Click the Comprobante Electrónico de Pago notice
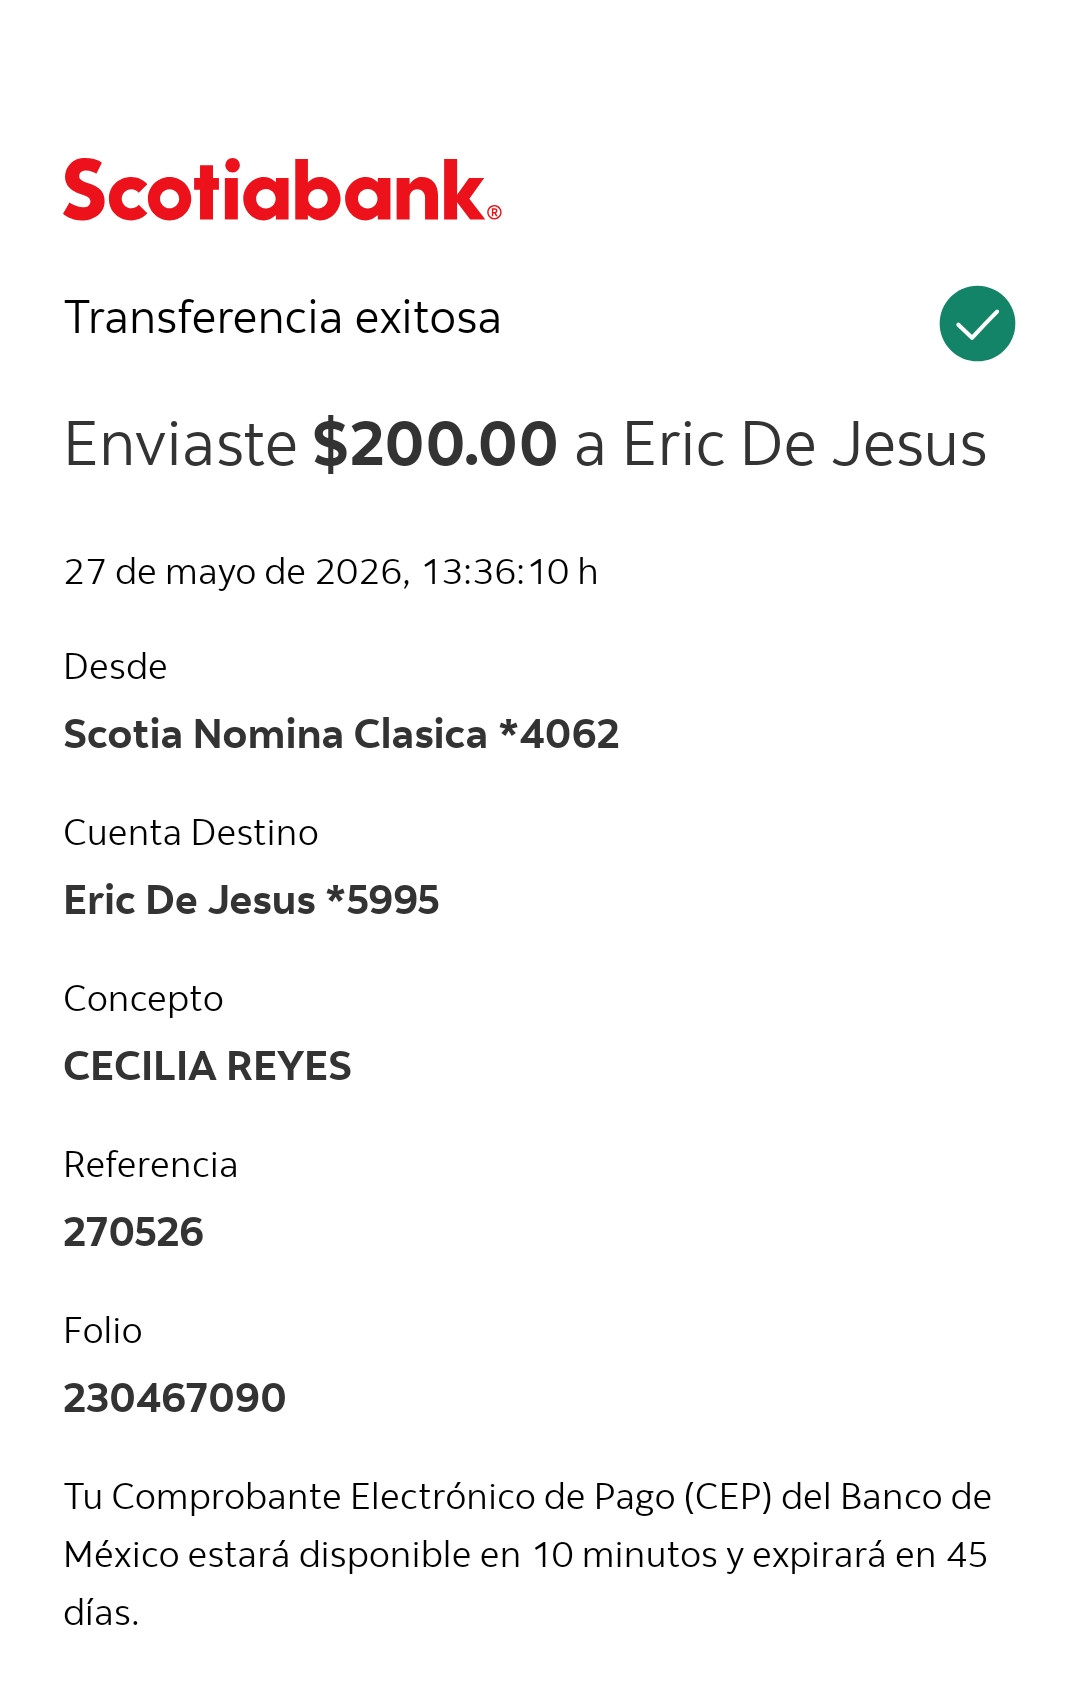The width and height of the screenshot is (1080, 1698). tap(527, 1555)
